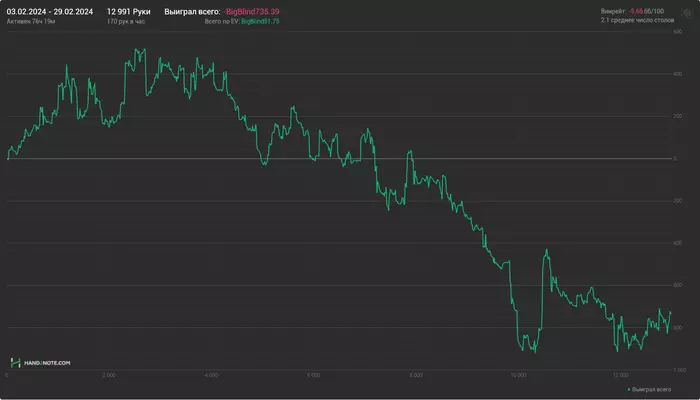The height and width of the screenshot is (400, 700).
Task: Click the 'Выиграл всего:' header label
Action: tap(192, 11)
